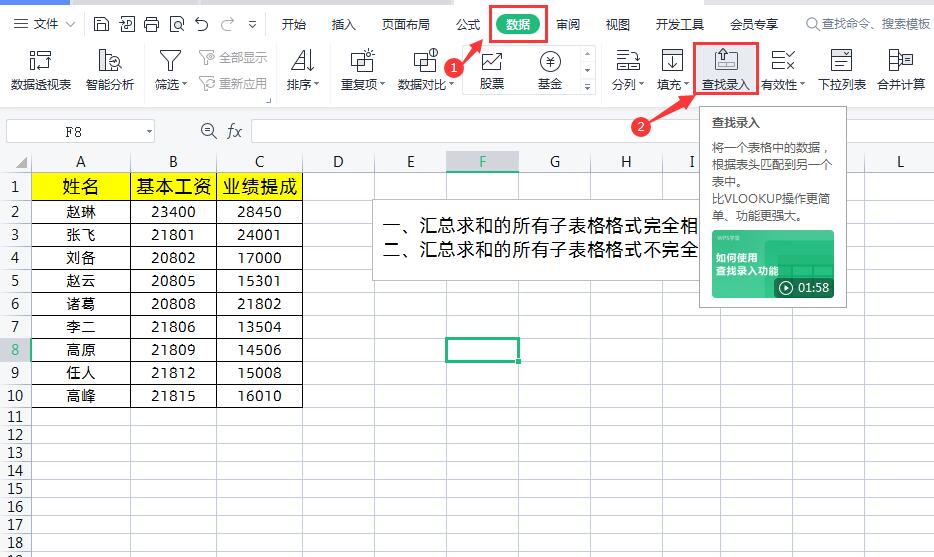The image size is (934, 557).
Task: Switch to the 视图 tab
Action: [618, 24]
